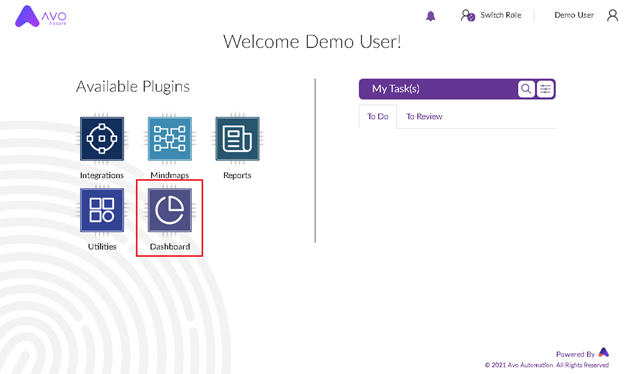
Task: Click the Demo User name
Action: pos(574,15)
